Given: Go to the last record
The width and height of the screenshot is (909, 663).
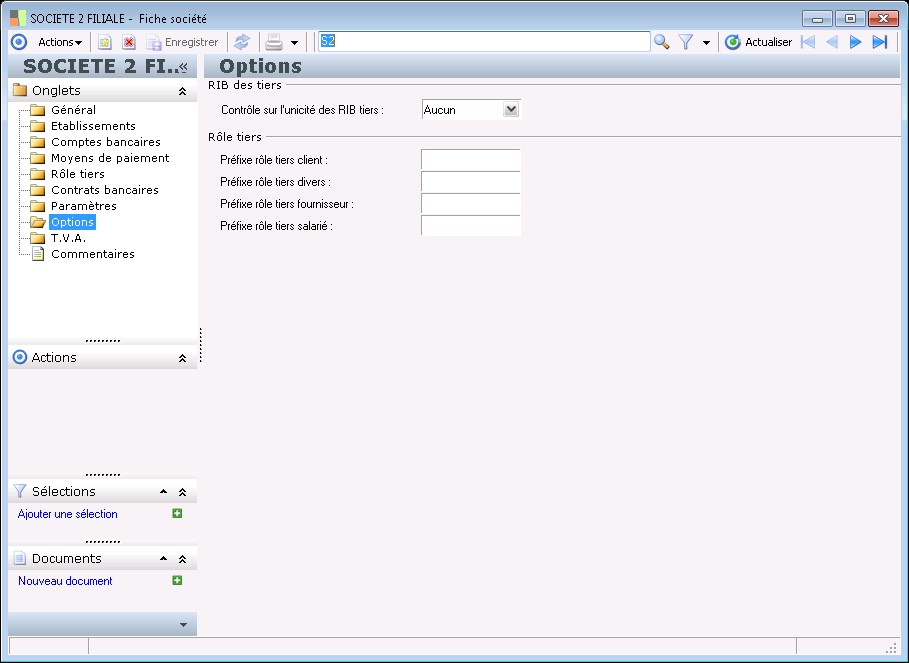Looking at the screenshot, I should click(880, 42).
